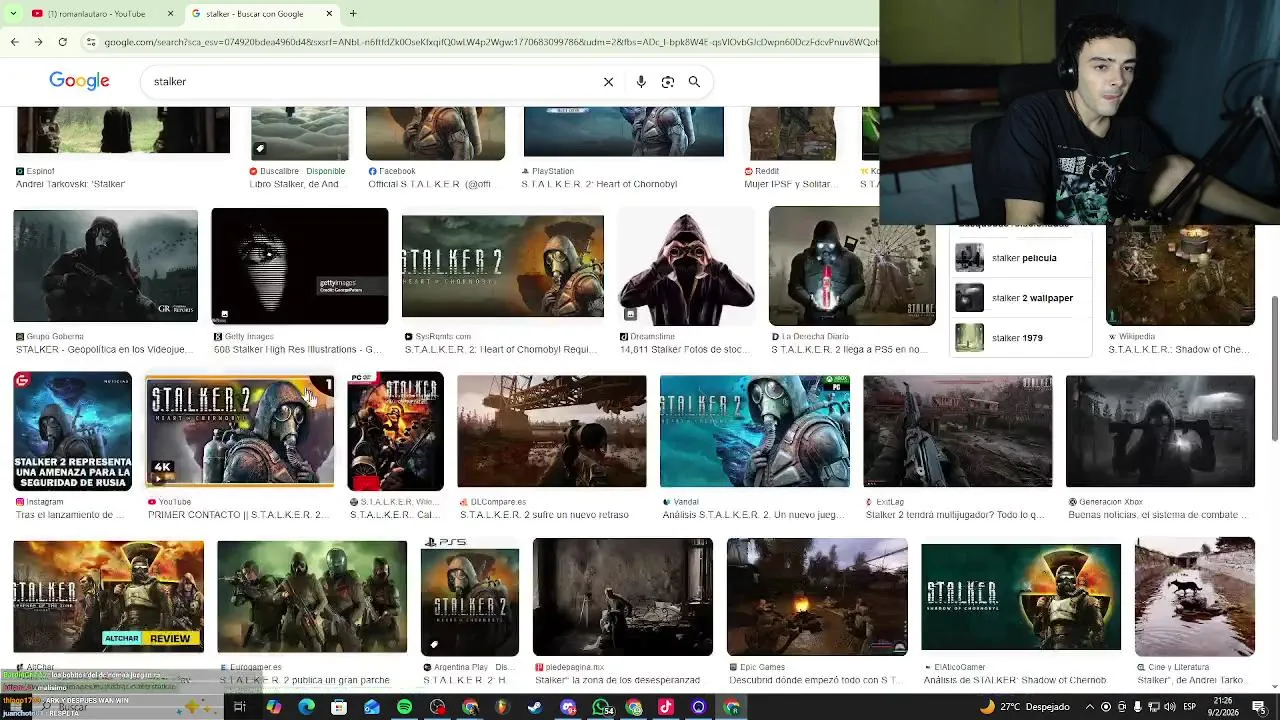Screen dimensions: 1280x720
Task: Open Task View on the taskbar
Action: (x=240, y=707)
